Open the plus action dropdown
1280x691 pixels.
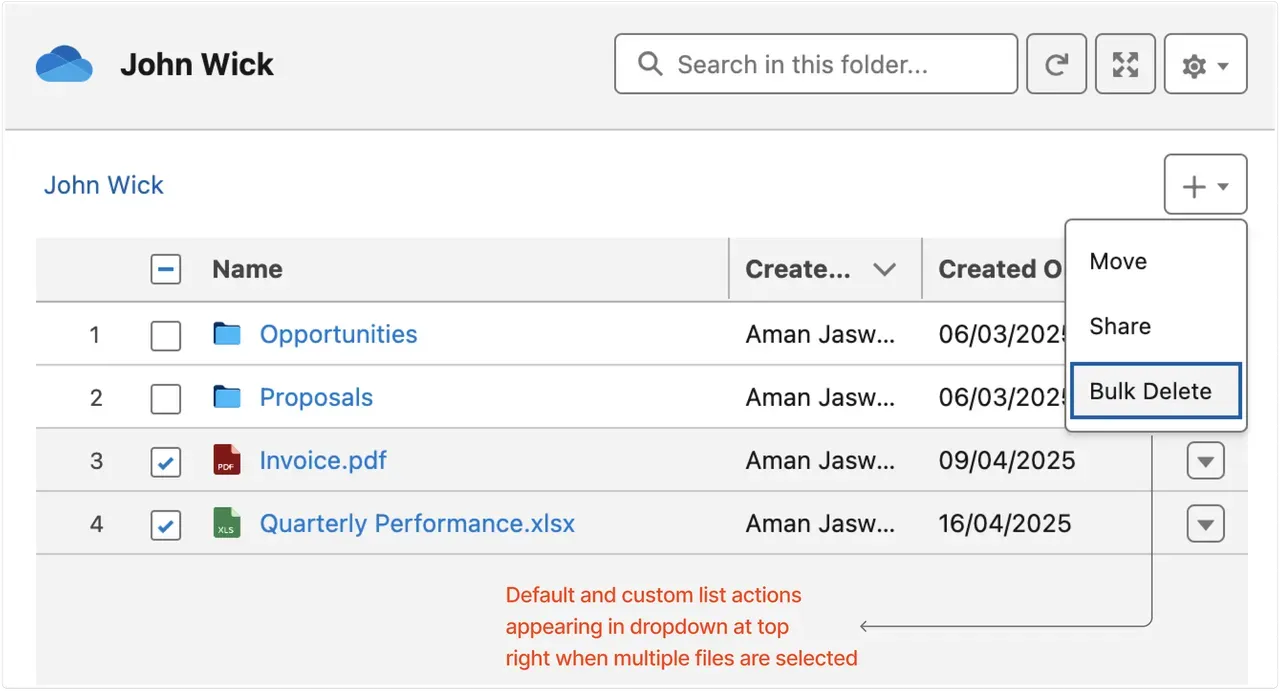pos(1205,184)
